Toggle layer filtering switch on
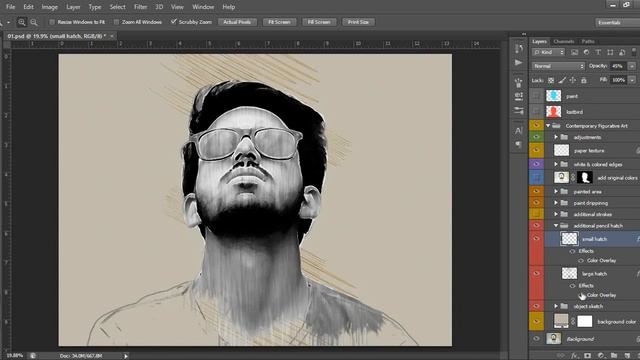The image size is (640, 360). [x=634, y=52]
